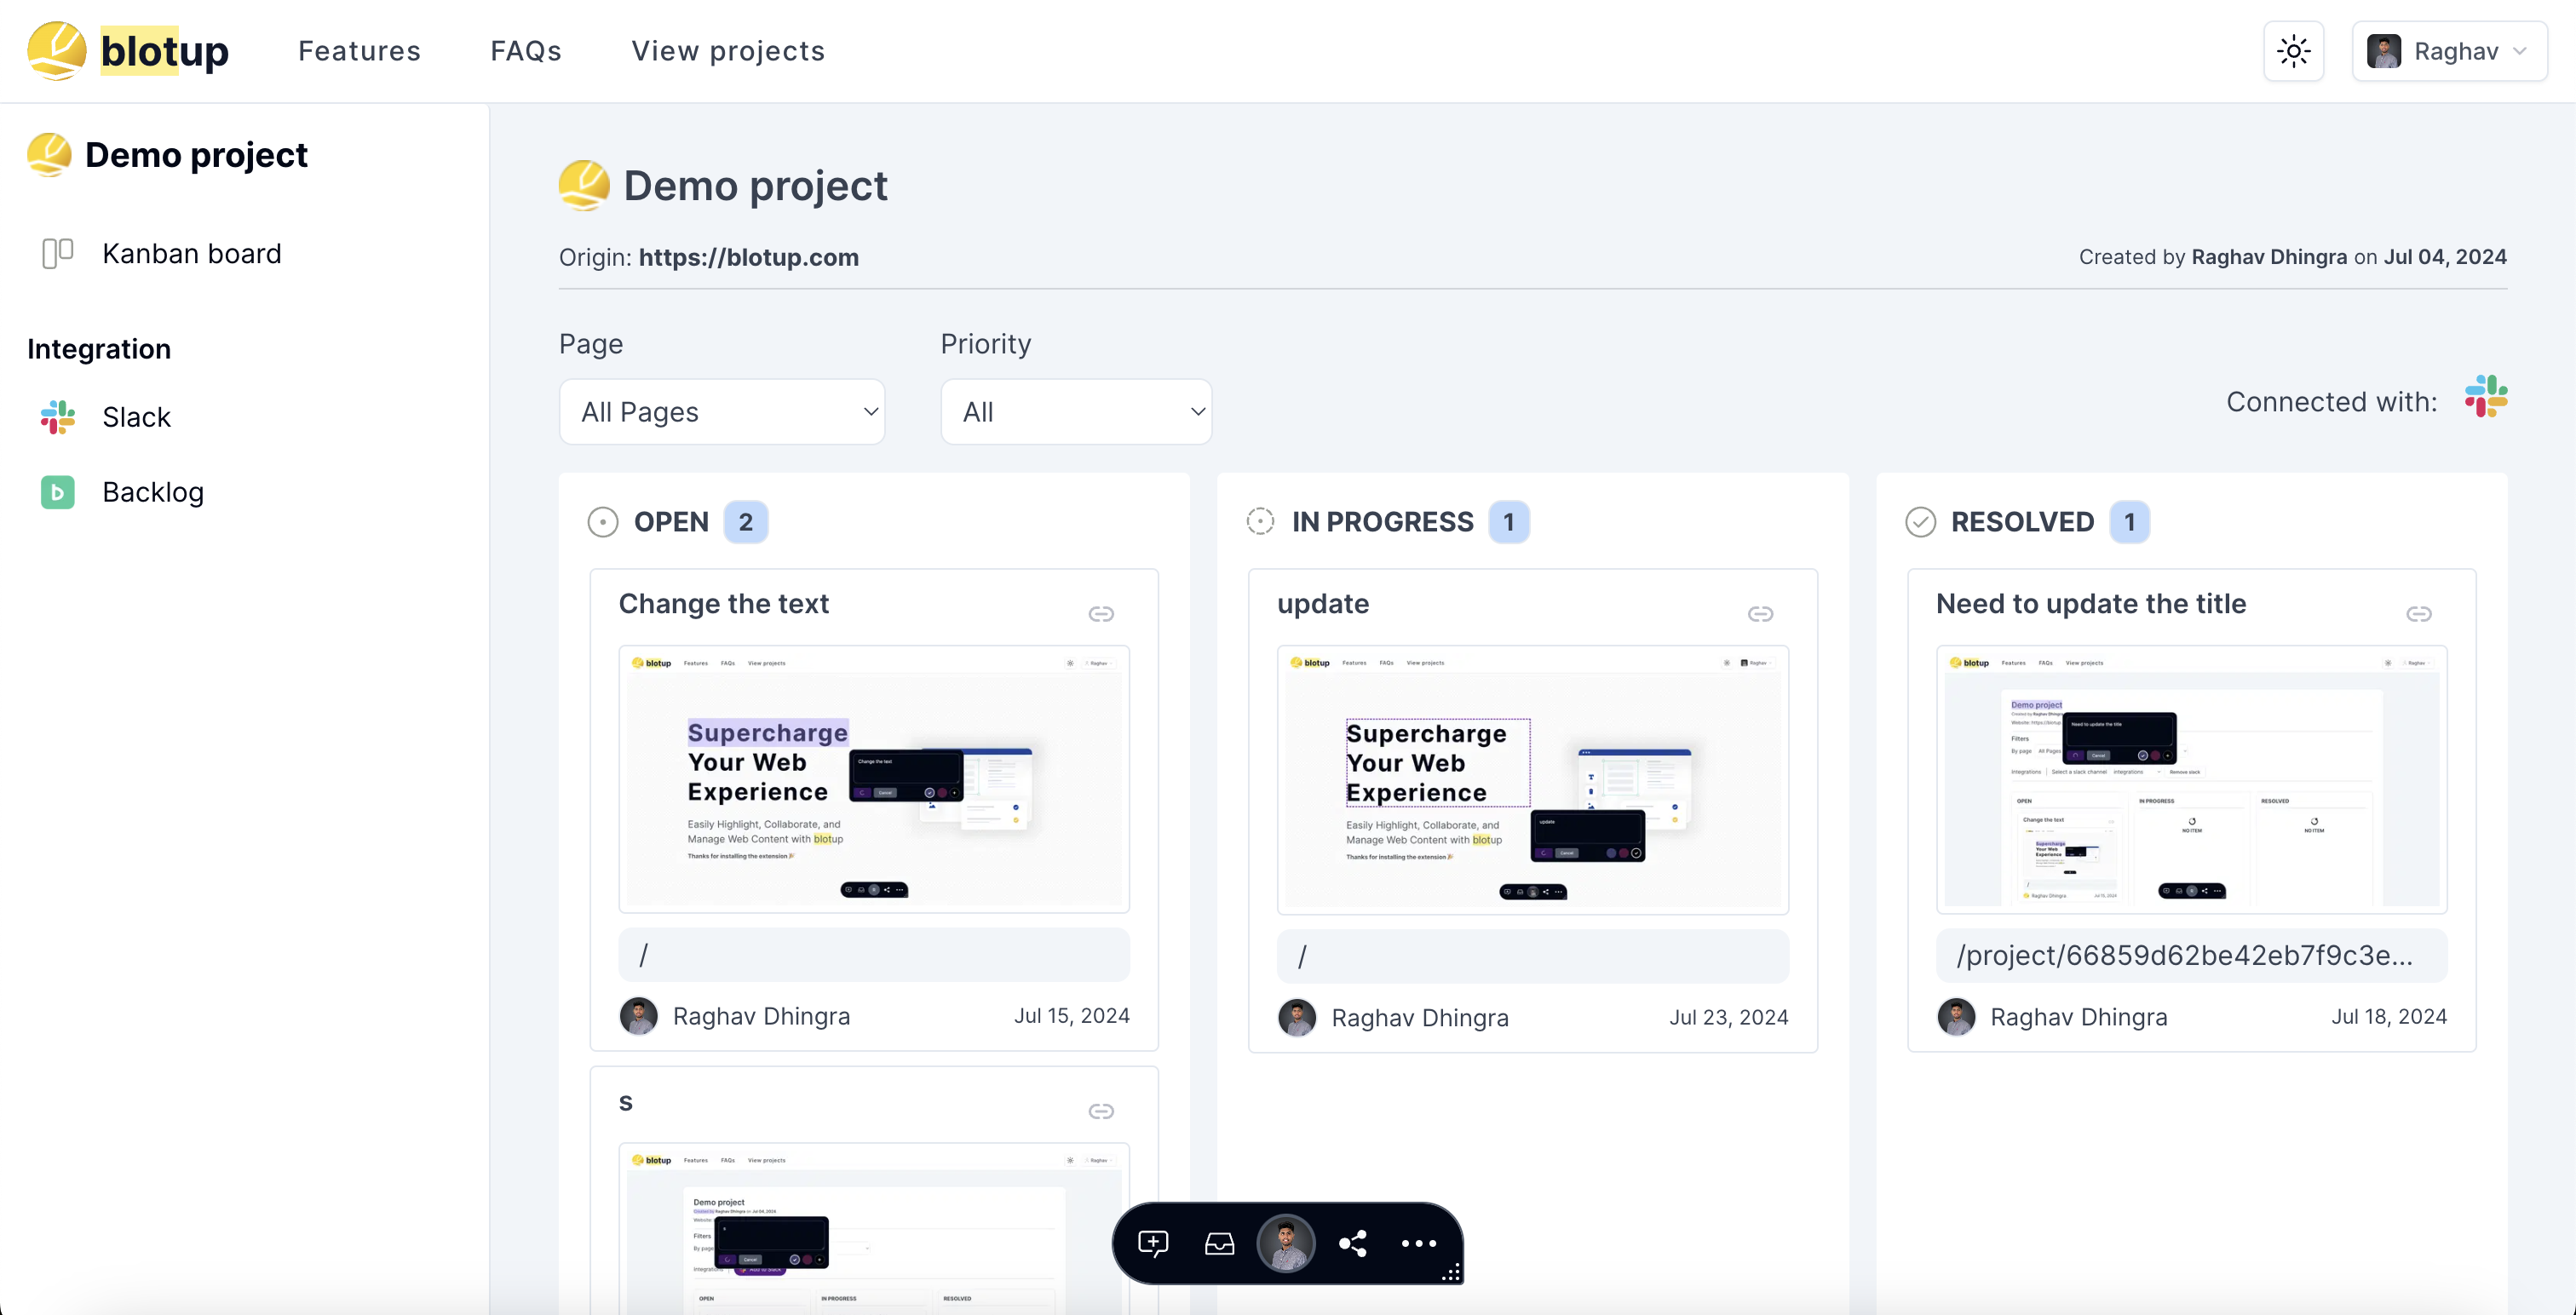The width and height of the screenshot is (2576, 1315).
Task: Click the blotup logo in the header
Action: (128, 50)
